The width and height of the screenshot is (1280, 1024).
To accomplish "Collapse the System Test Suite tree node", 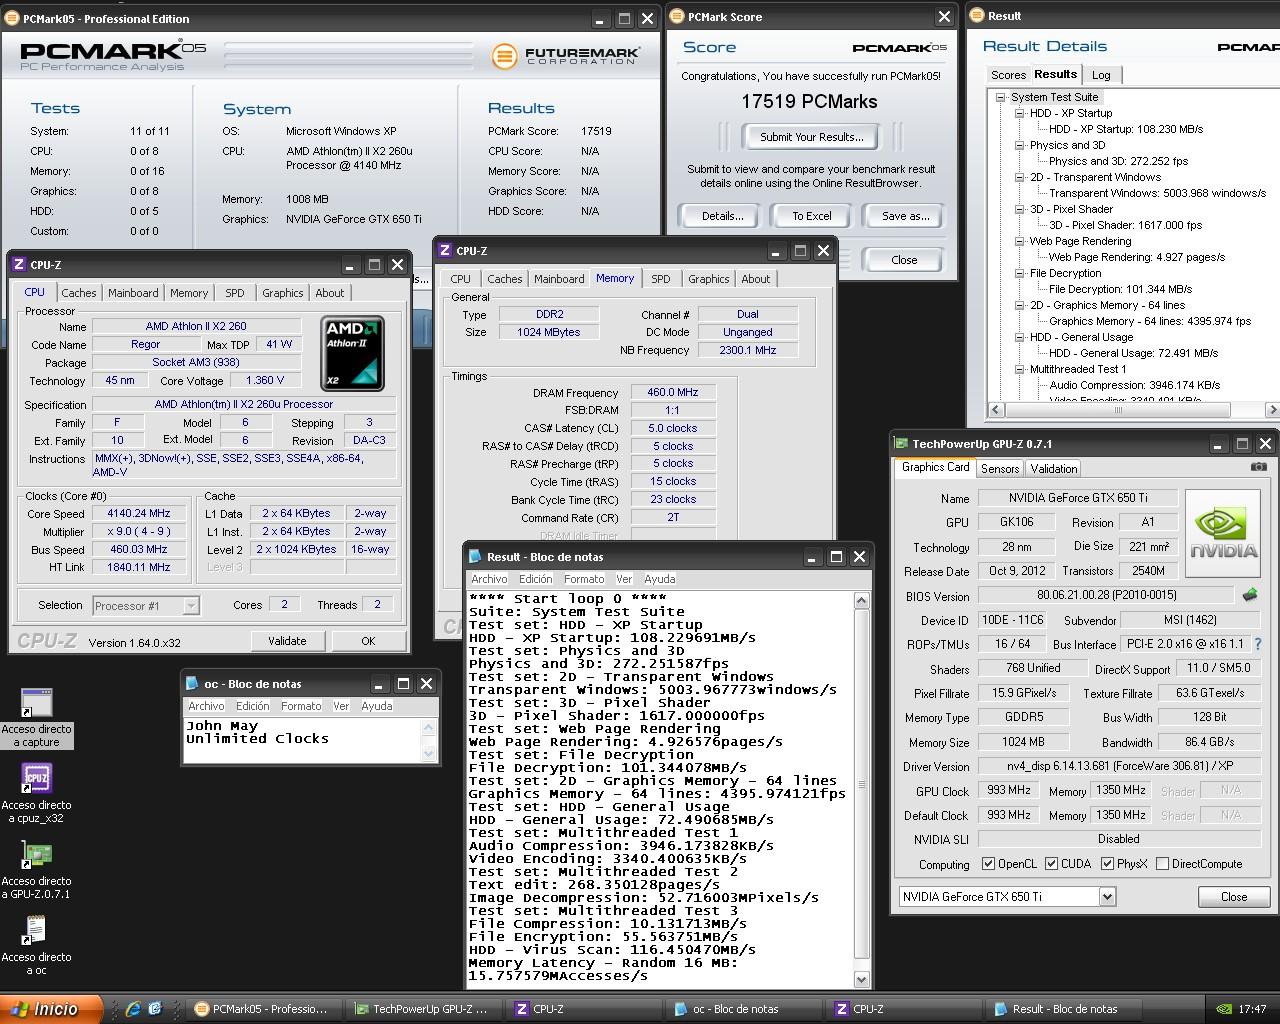I will point(1000,97).
